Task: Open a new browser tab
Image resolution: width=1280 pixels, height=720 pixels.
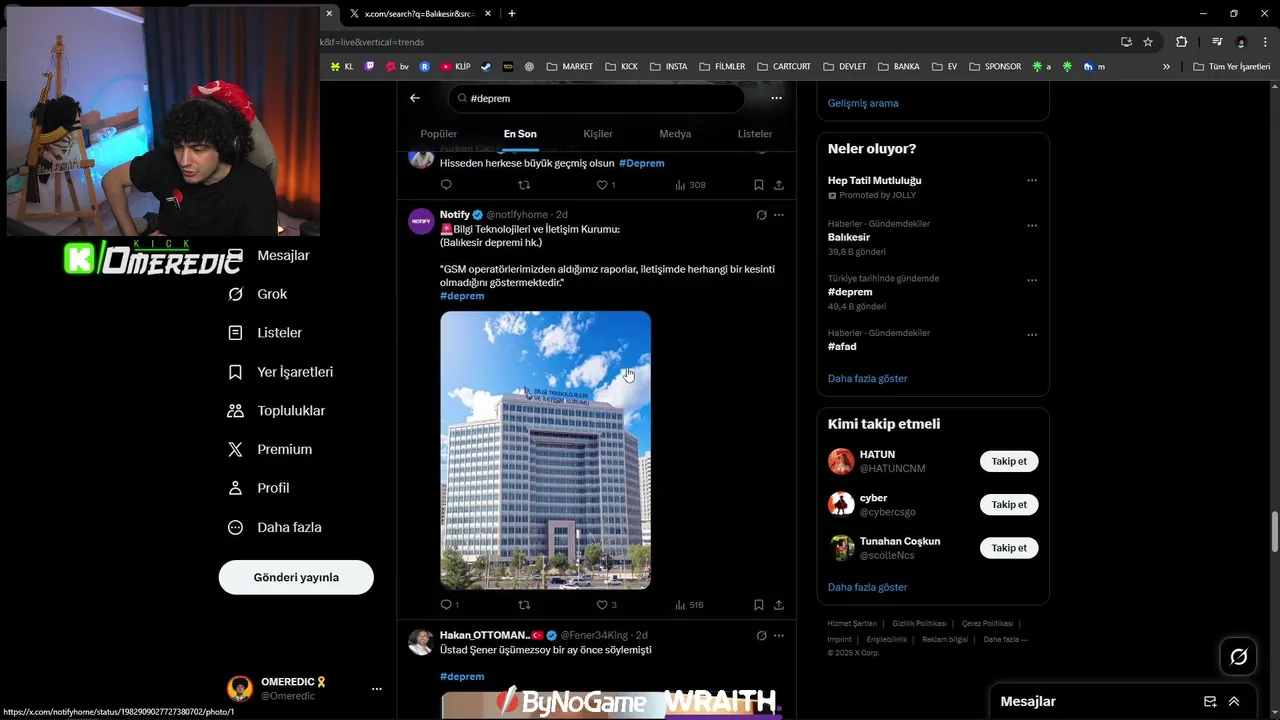Action: 512,14
